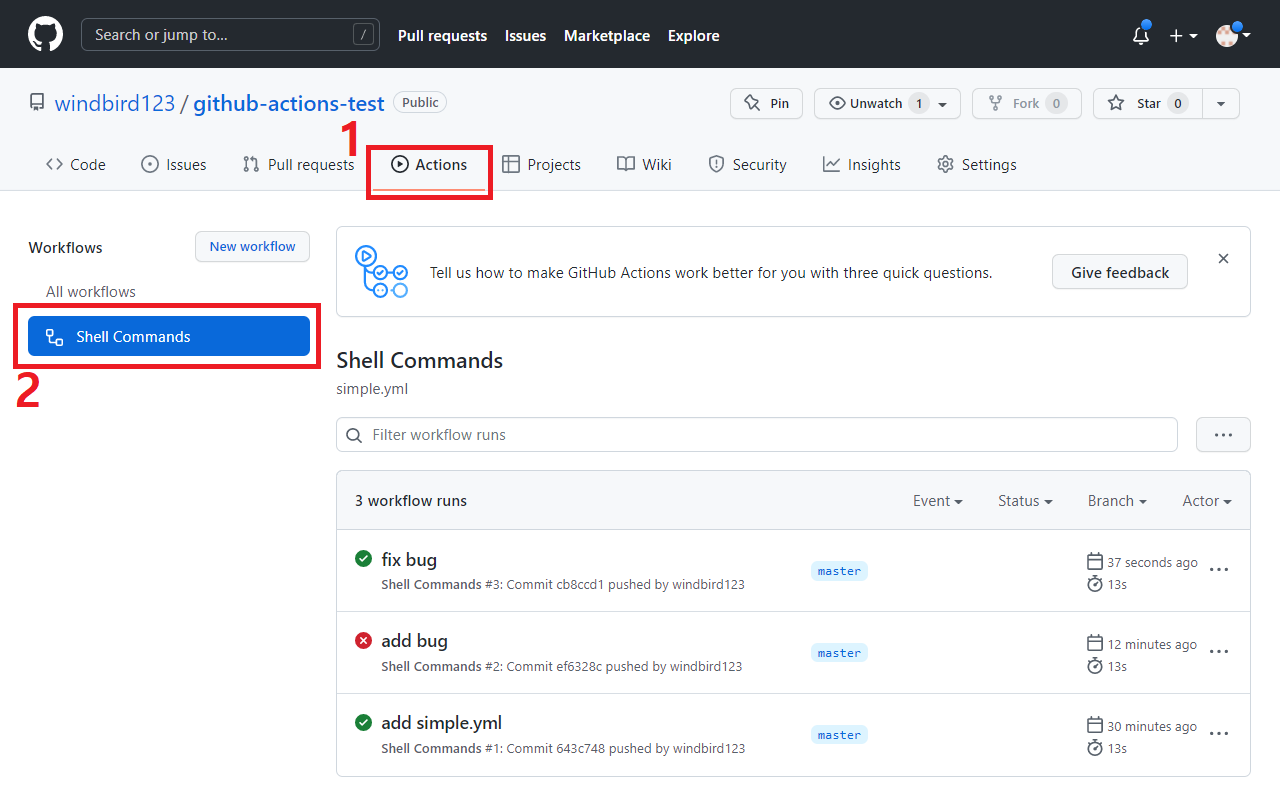Viewport: 1280px width, 787px height.
Task: Click the Unwatch count badge 1
Action: [919, 103]
